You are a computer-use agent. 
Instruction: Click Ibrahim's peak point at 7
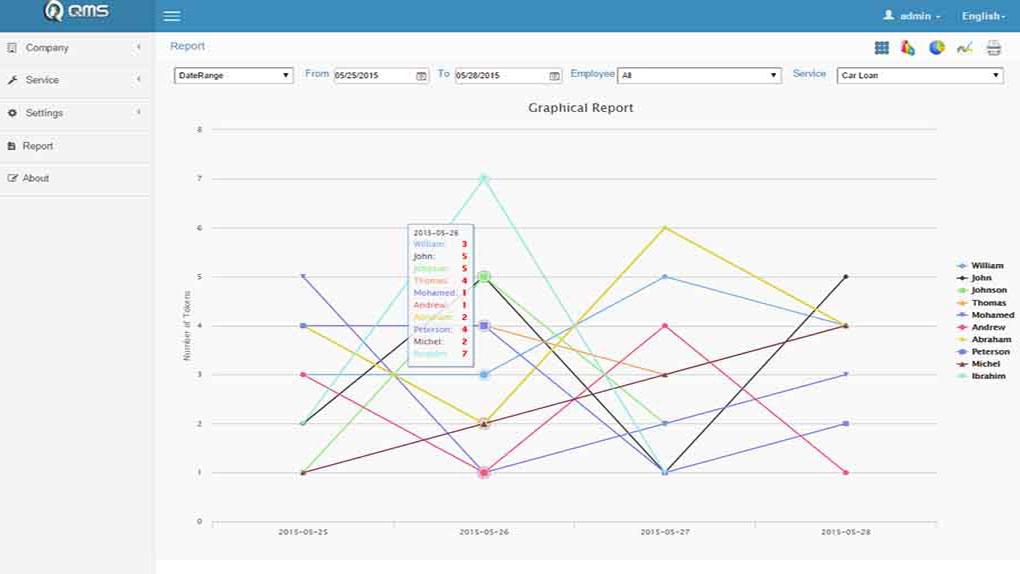[x=484, y=178]
